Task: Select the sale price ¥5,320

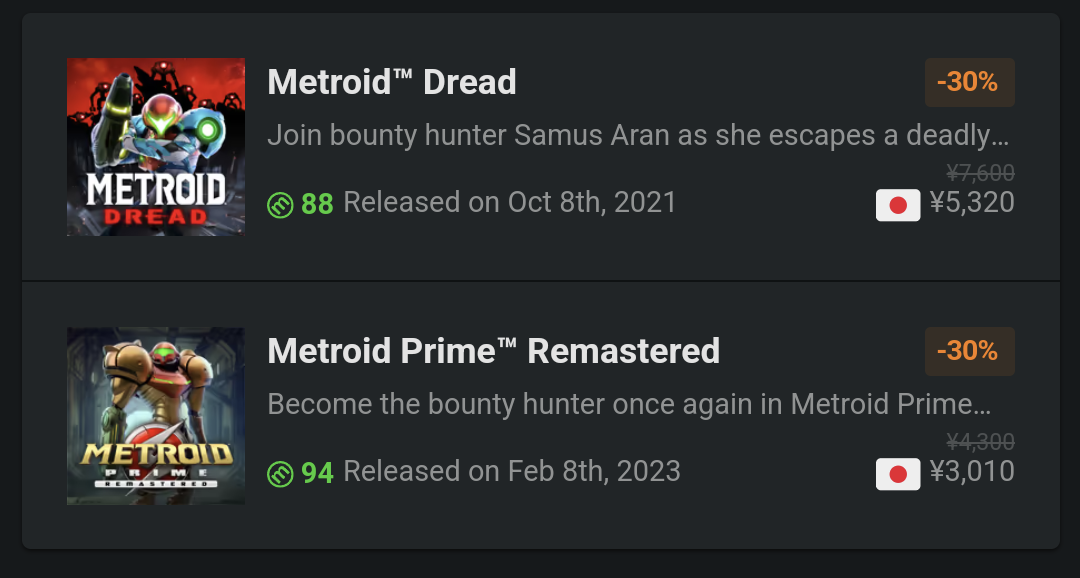Action: (972, 203)
